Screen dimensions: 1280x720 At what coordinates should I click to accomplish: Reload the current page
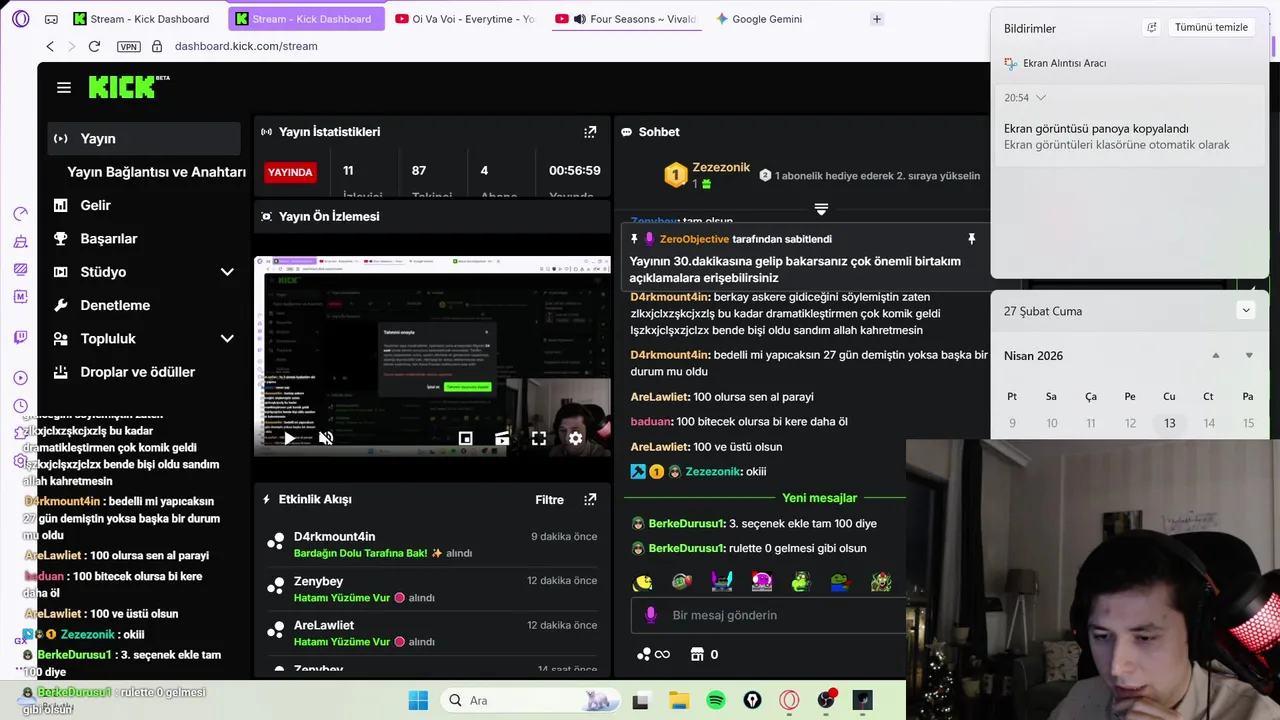tap(94, 46)
